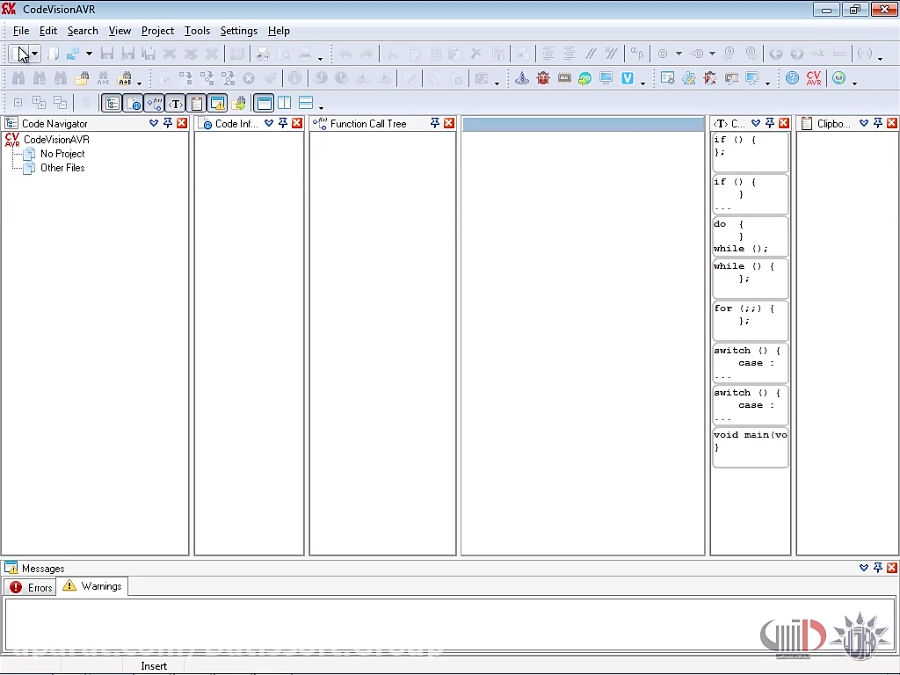Launch the CodeWizardAVR wizard hat icon
This screenshot has height=675, width=900.
pos(522,78)
